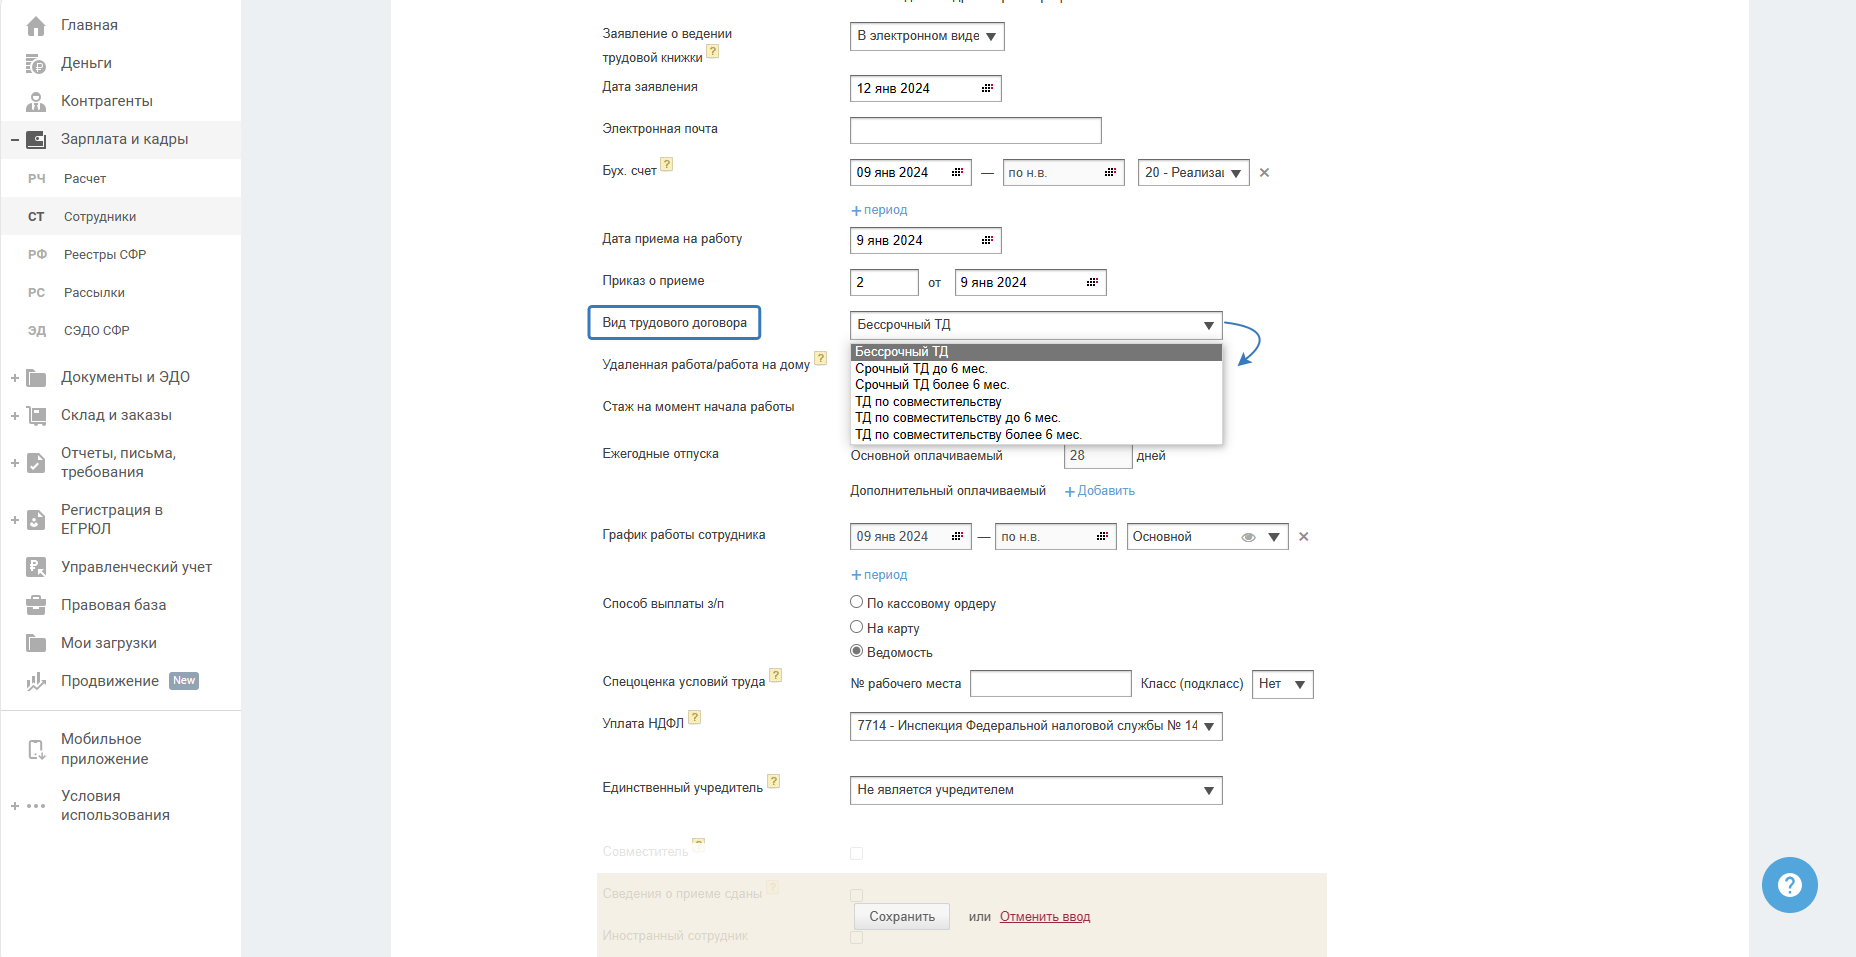
Task: Click eye icon in Основной schedule field
Action: (1248, 537)
